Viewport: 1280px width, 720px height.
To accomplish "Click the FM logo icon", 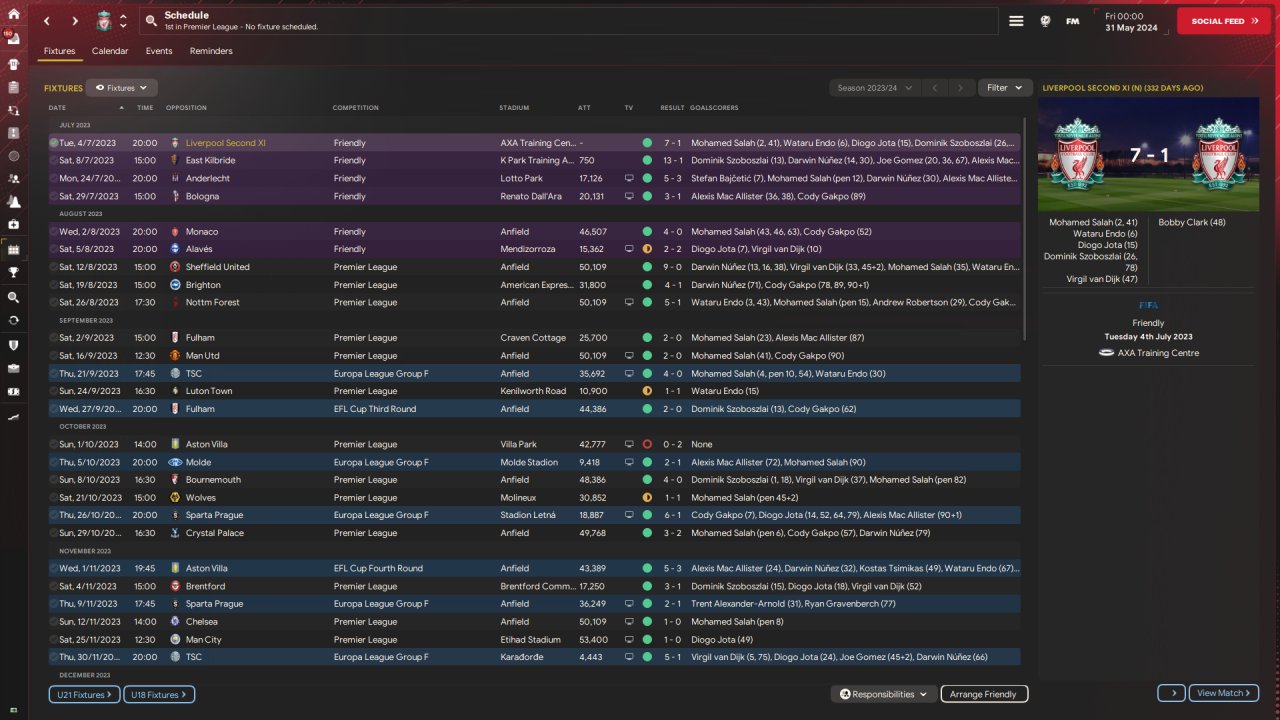I will pos(1073,21).
